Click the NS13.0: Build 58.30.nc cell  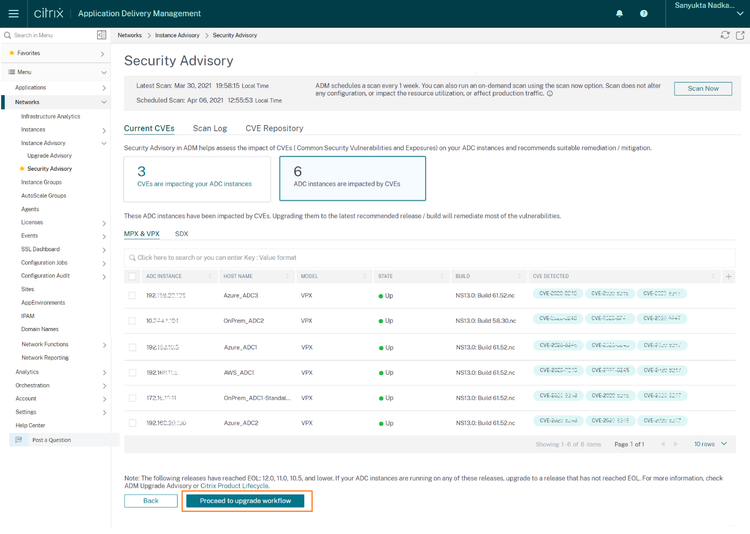(x=485, y=321)
